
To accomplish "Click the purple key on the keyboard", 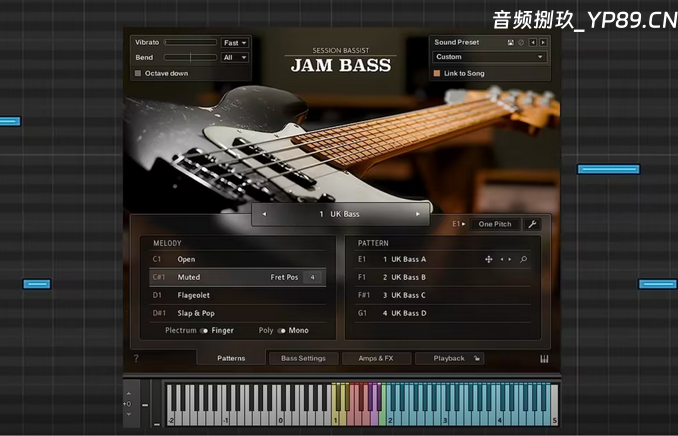I will pos(374,418).
